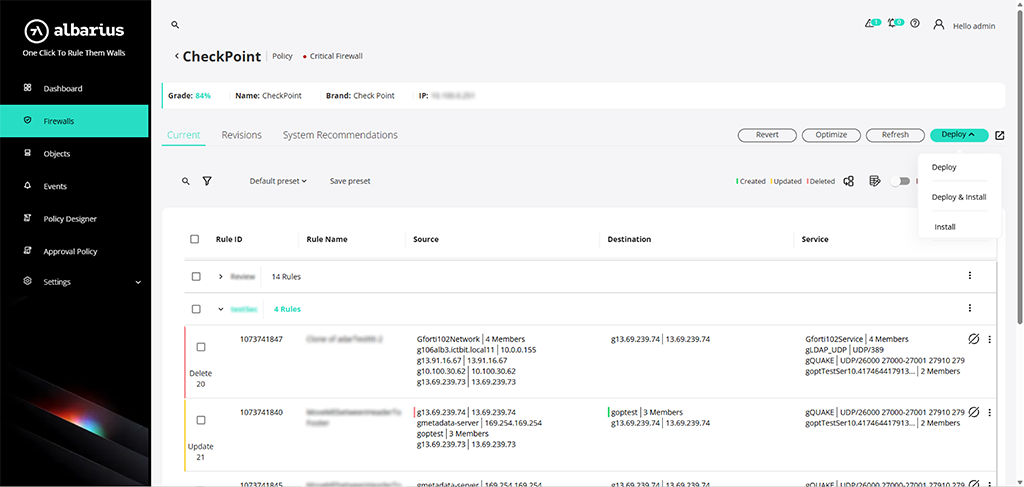Click the Optimize button
Image resolution: width=1024 pixels, height=487 pixels.
(x=831, y=135)
